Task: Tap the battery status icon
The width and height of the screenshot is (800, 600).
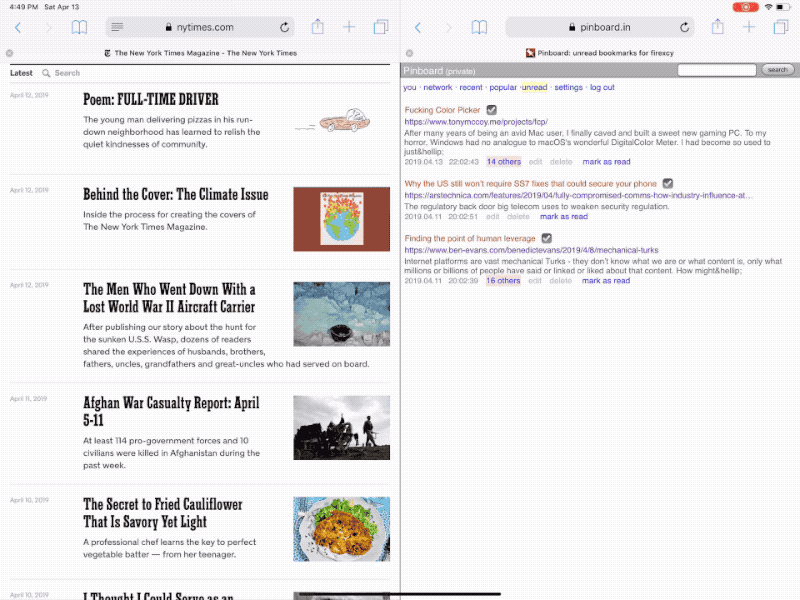Action: pos(783,7)
